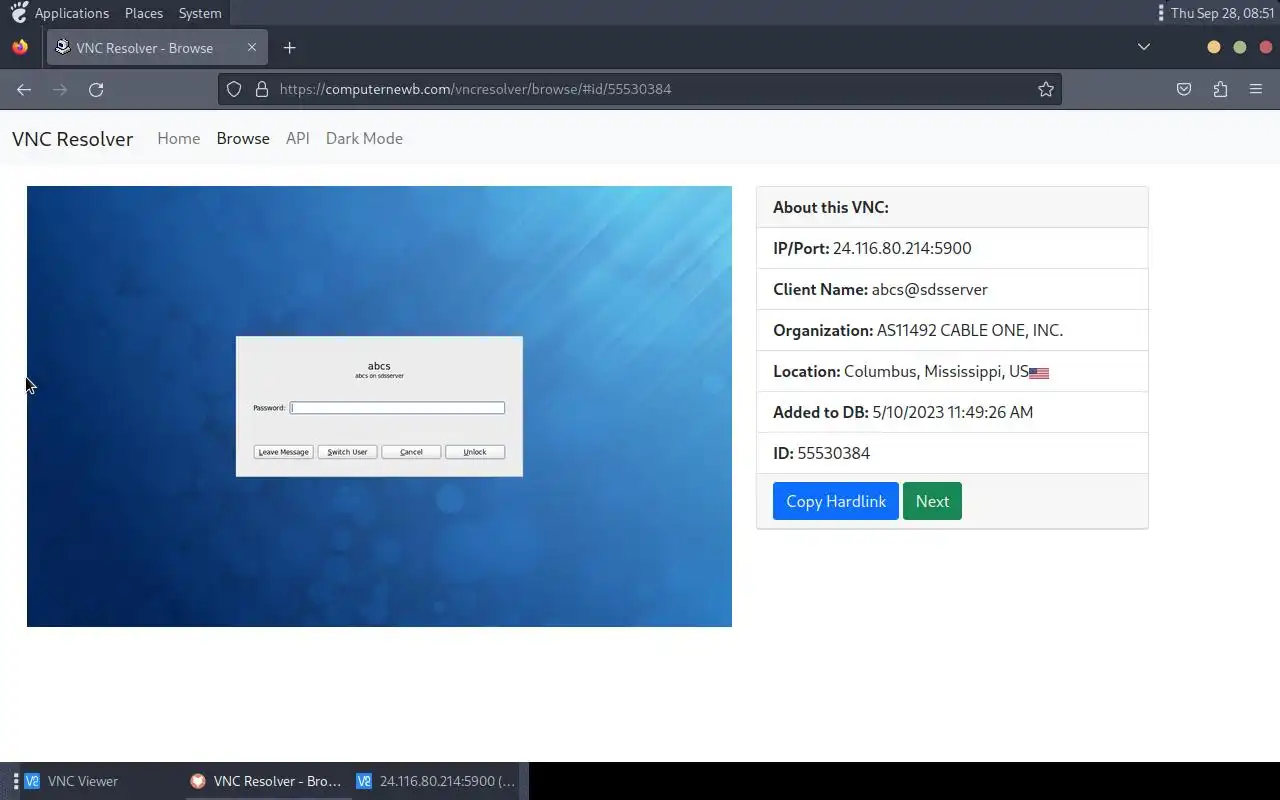
Task: Go back with the browser back arrow
Action: [24, 89]
